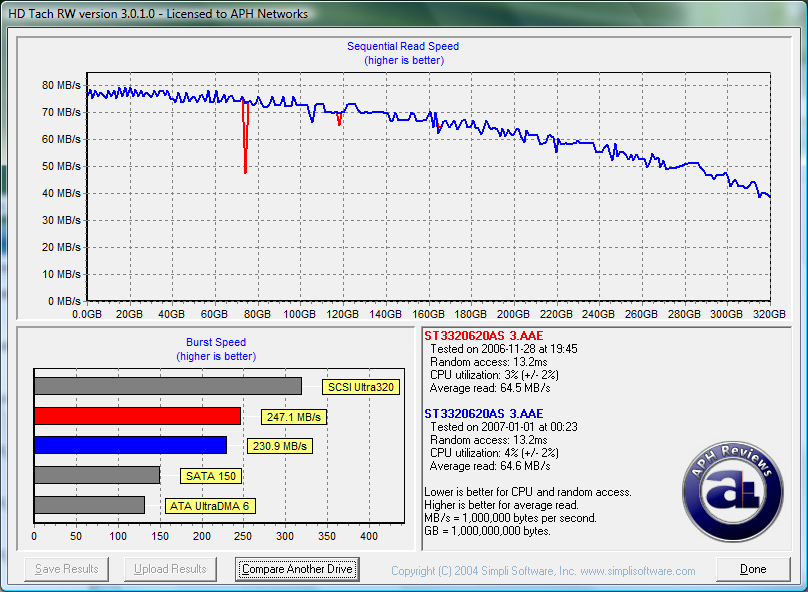The image size is (808, 592).
Task: Open the www.simplisoftware.com link
Action: 636,571
